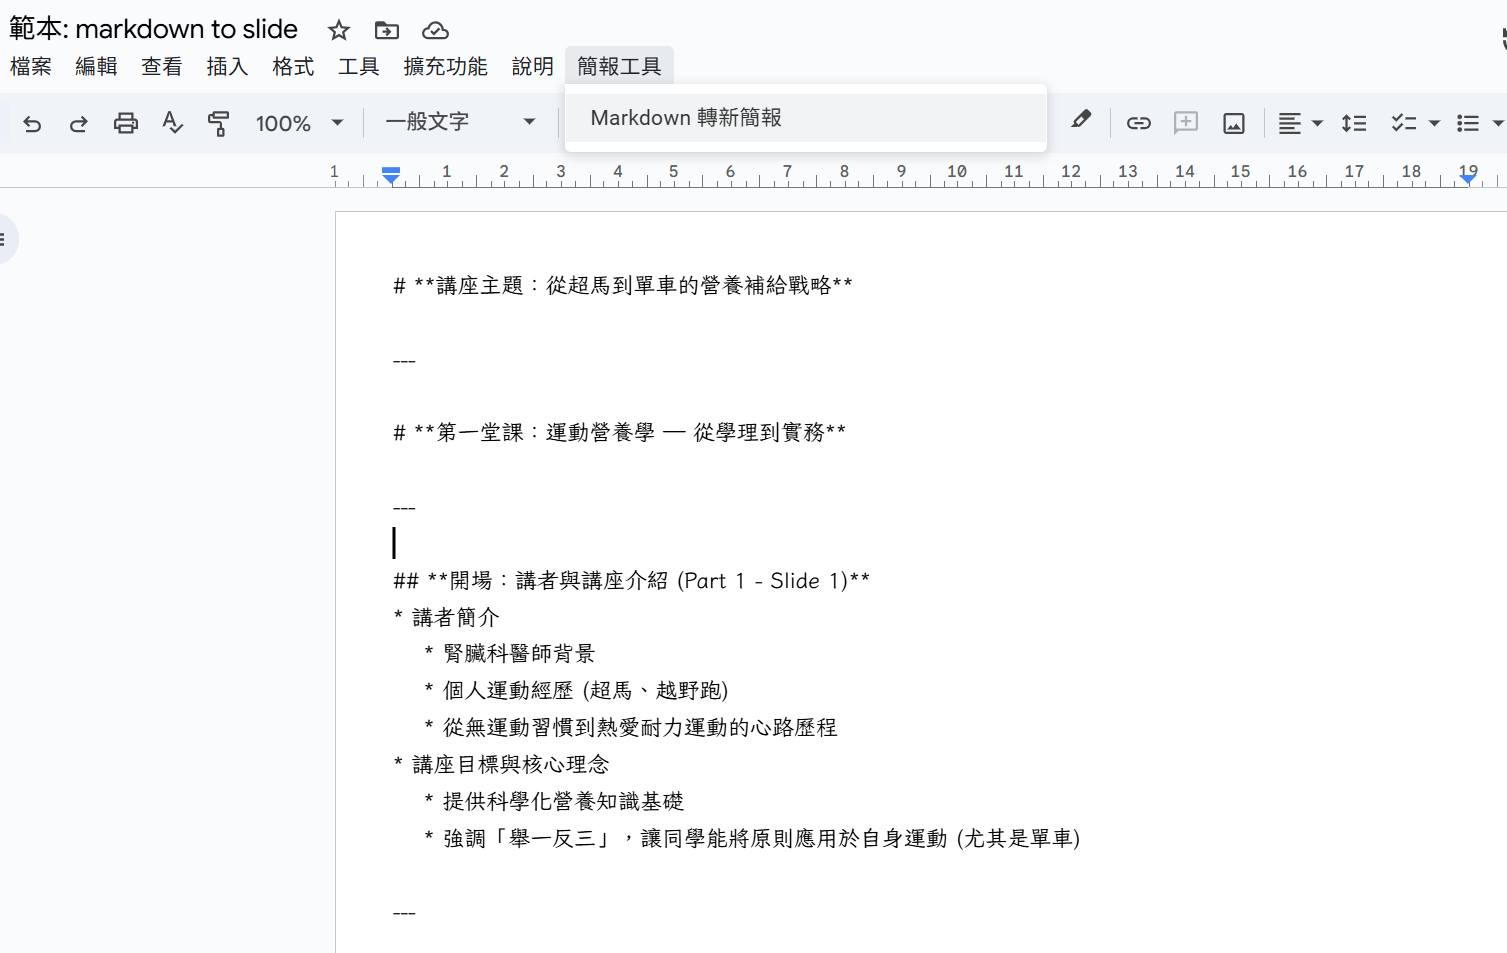Select Markdown 轉新簡報 menu item

coord(686,118)
